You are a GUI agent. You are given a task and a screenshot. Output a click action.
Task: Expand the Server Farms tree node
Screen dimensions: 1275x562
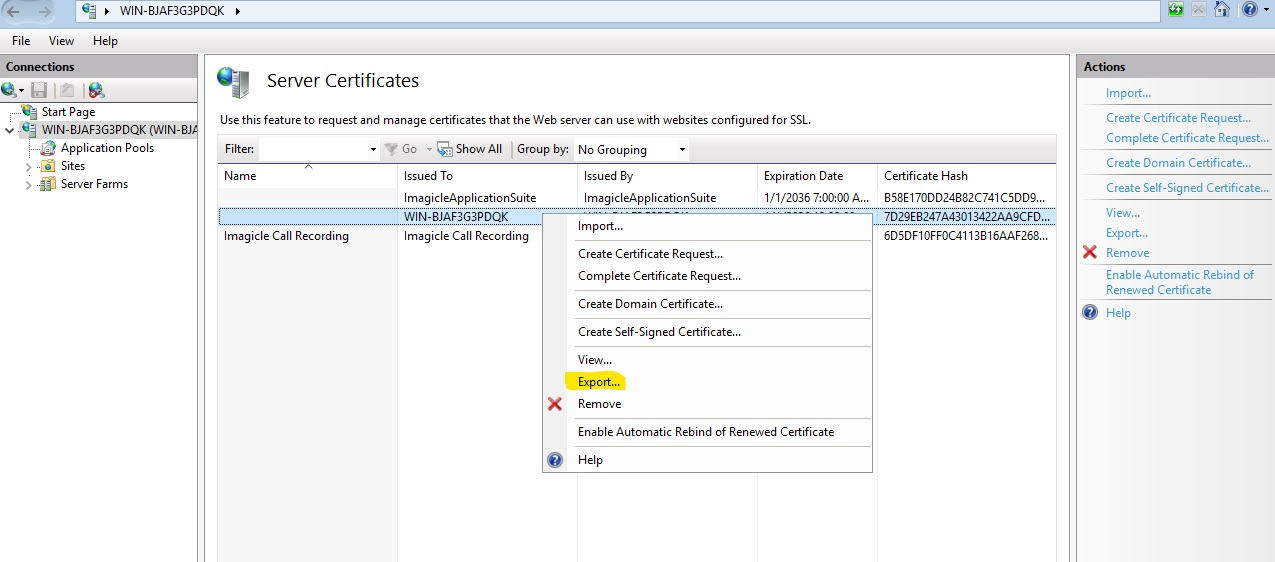29,185
